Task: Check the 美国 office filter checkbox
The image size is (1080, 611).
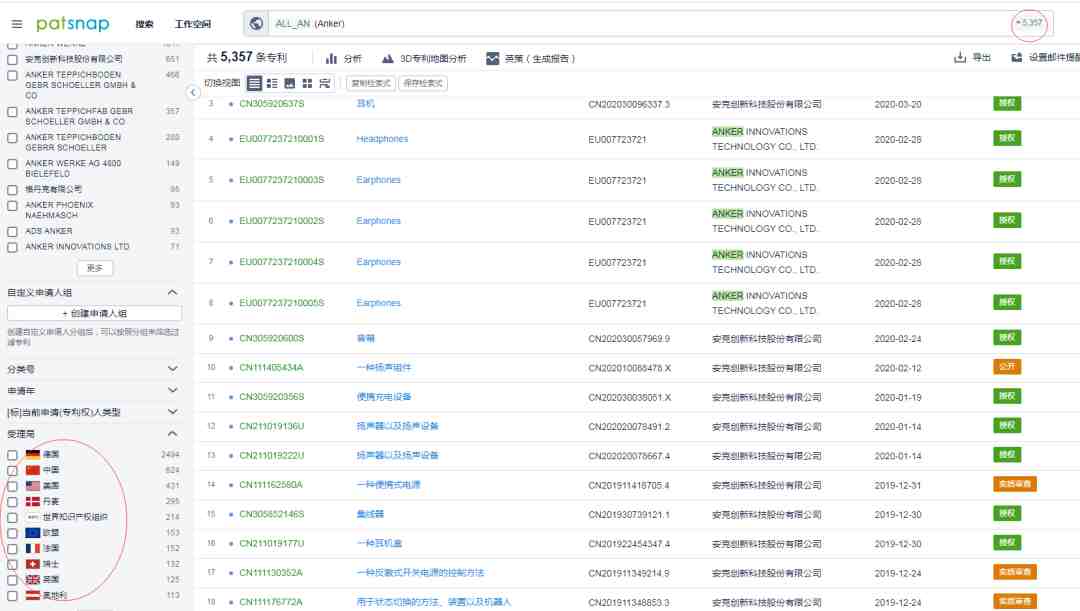Action: tap(12, 486)
